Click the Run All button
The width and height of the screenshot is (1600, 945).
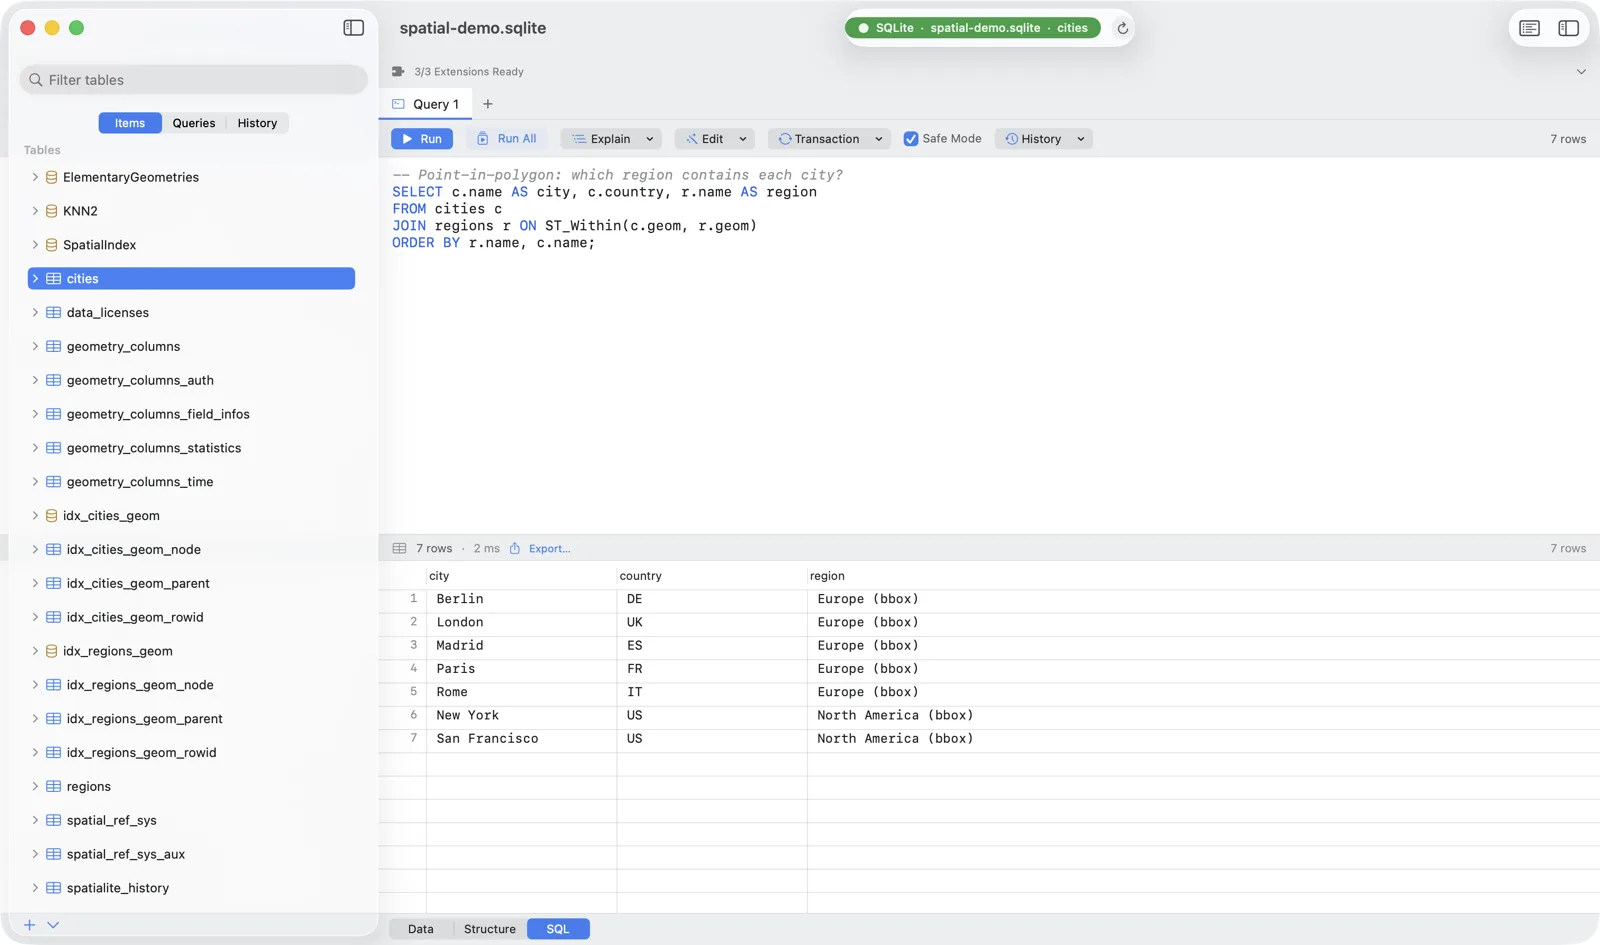pyautogui.click(x=507, y=139)
